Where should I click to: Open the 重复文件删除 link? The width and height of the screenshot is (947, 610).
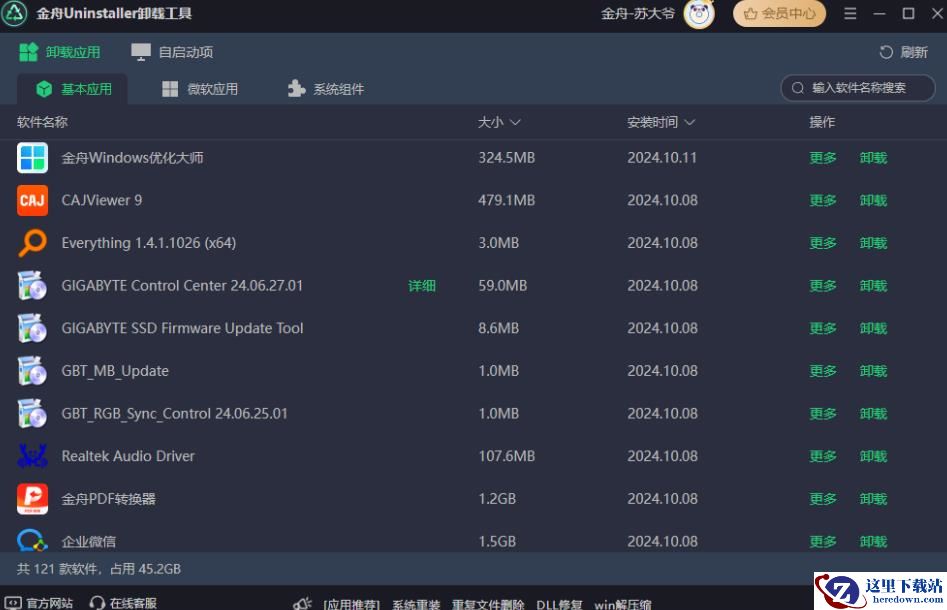488,604
